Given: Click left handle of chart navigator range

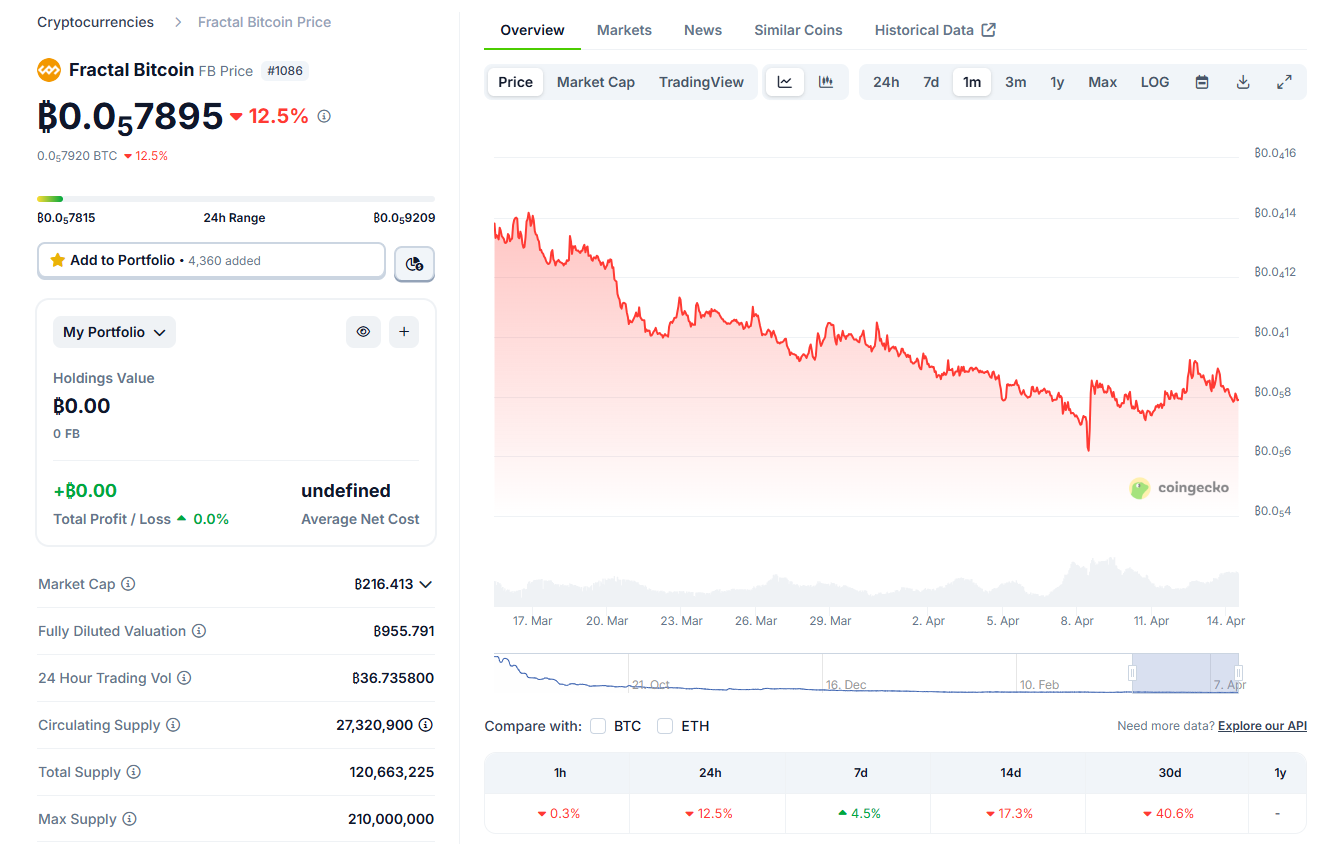Looking at the screenshot, I should [1133, 673].
